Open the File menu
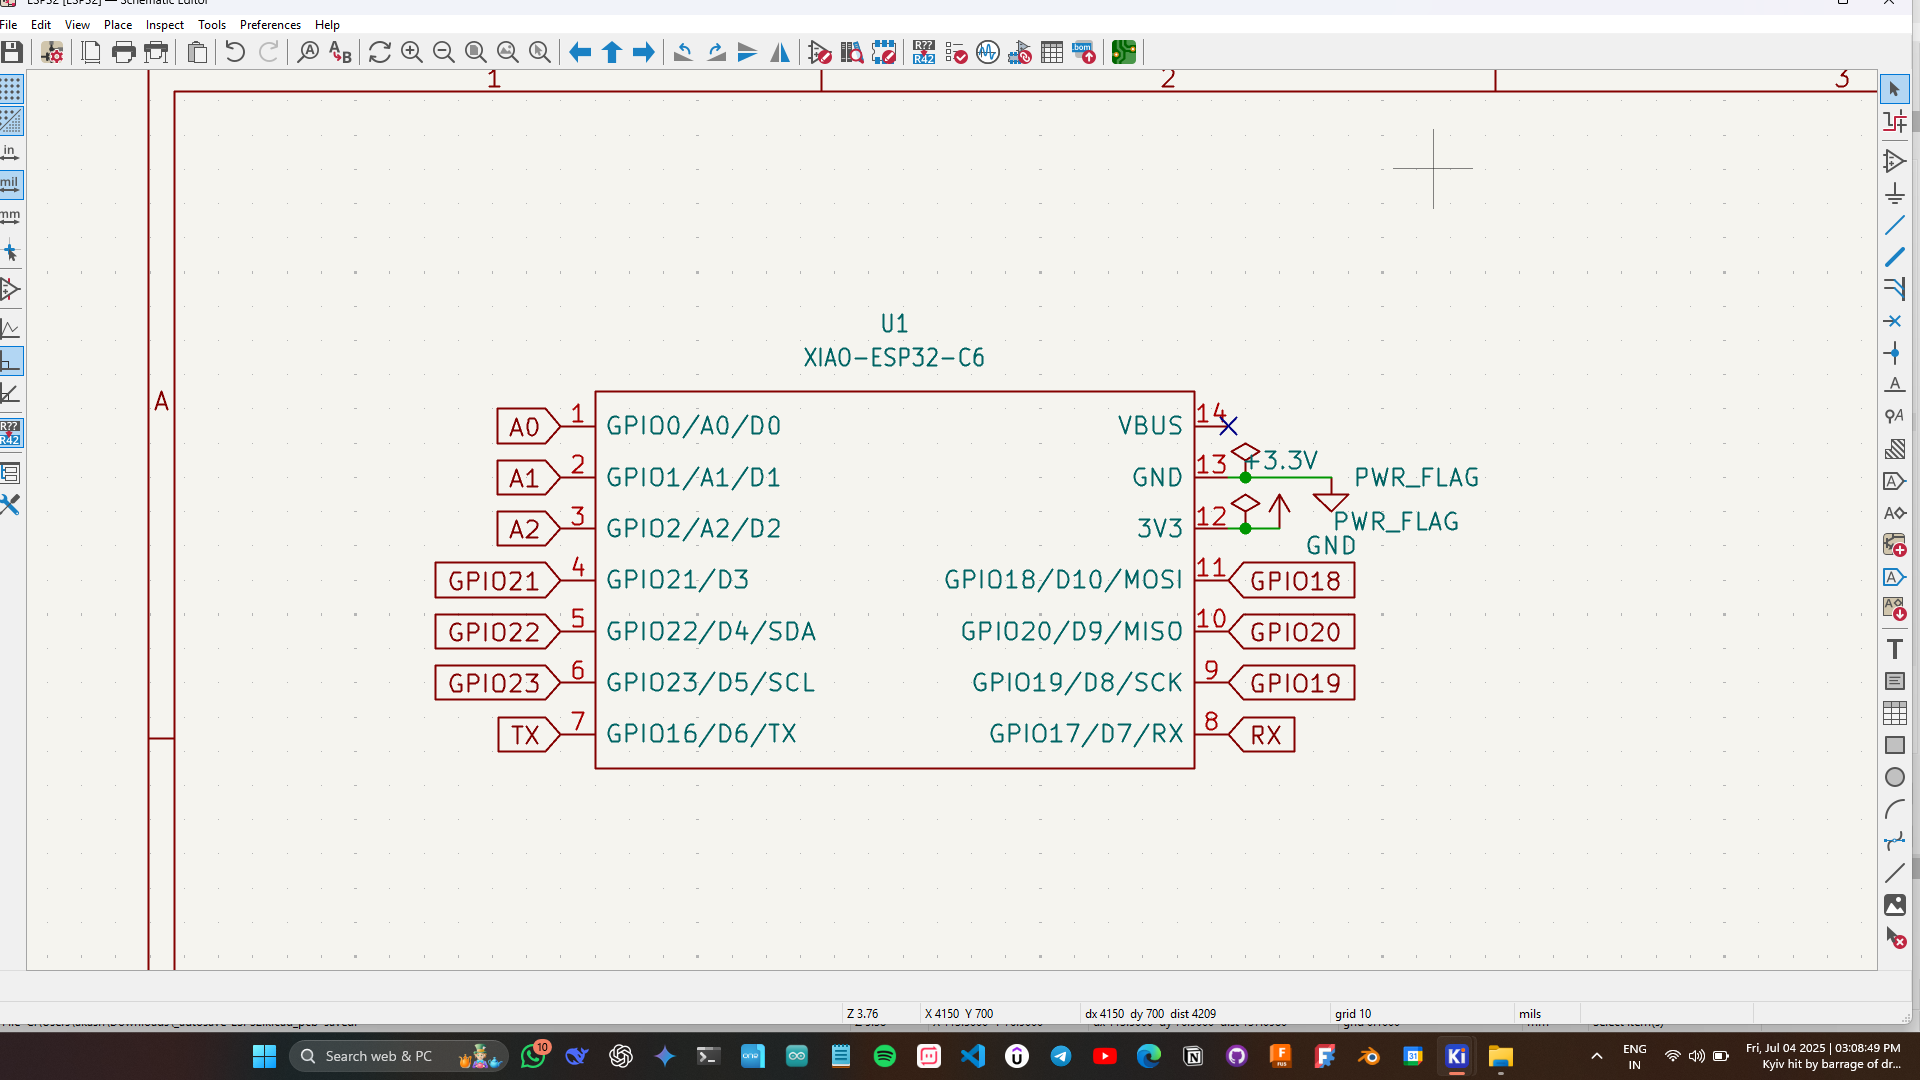Image resolution: width=1920 pixels, height=1080 pixels. 9,24
